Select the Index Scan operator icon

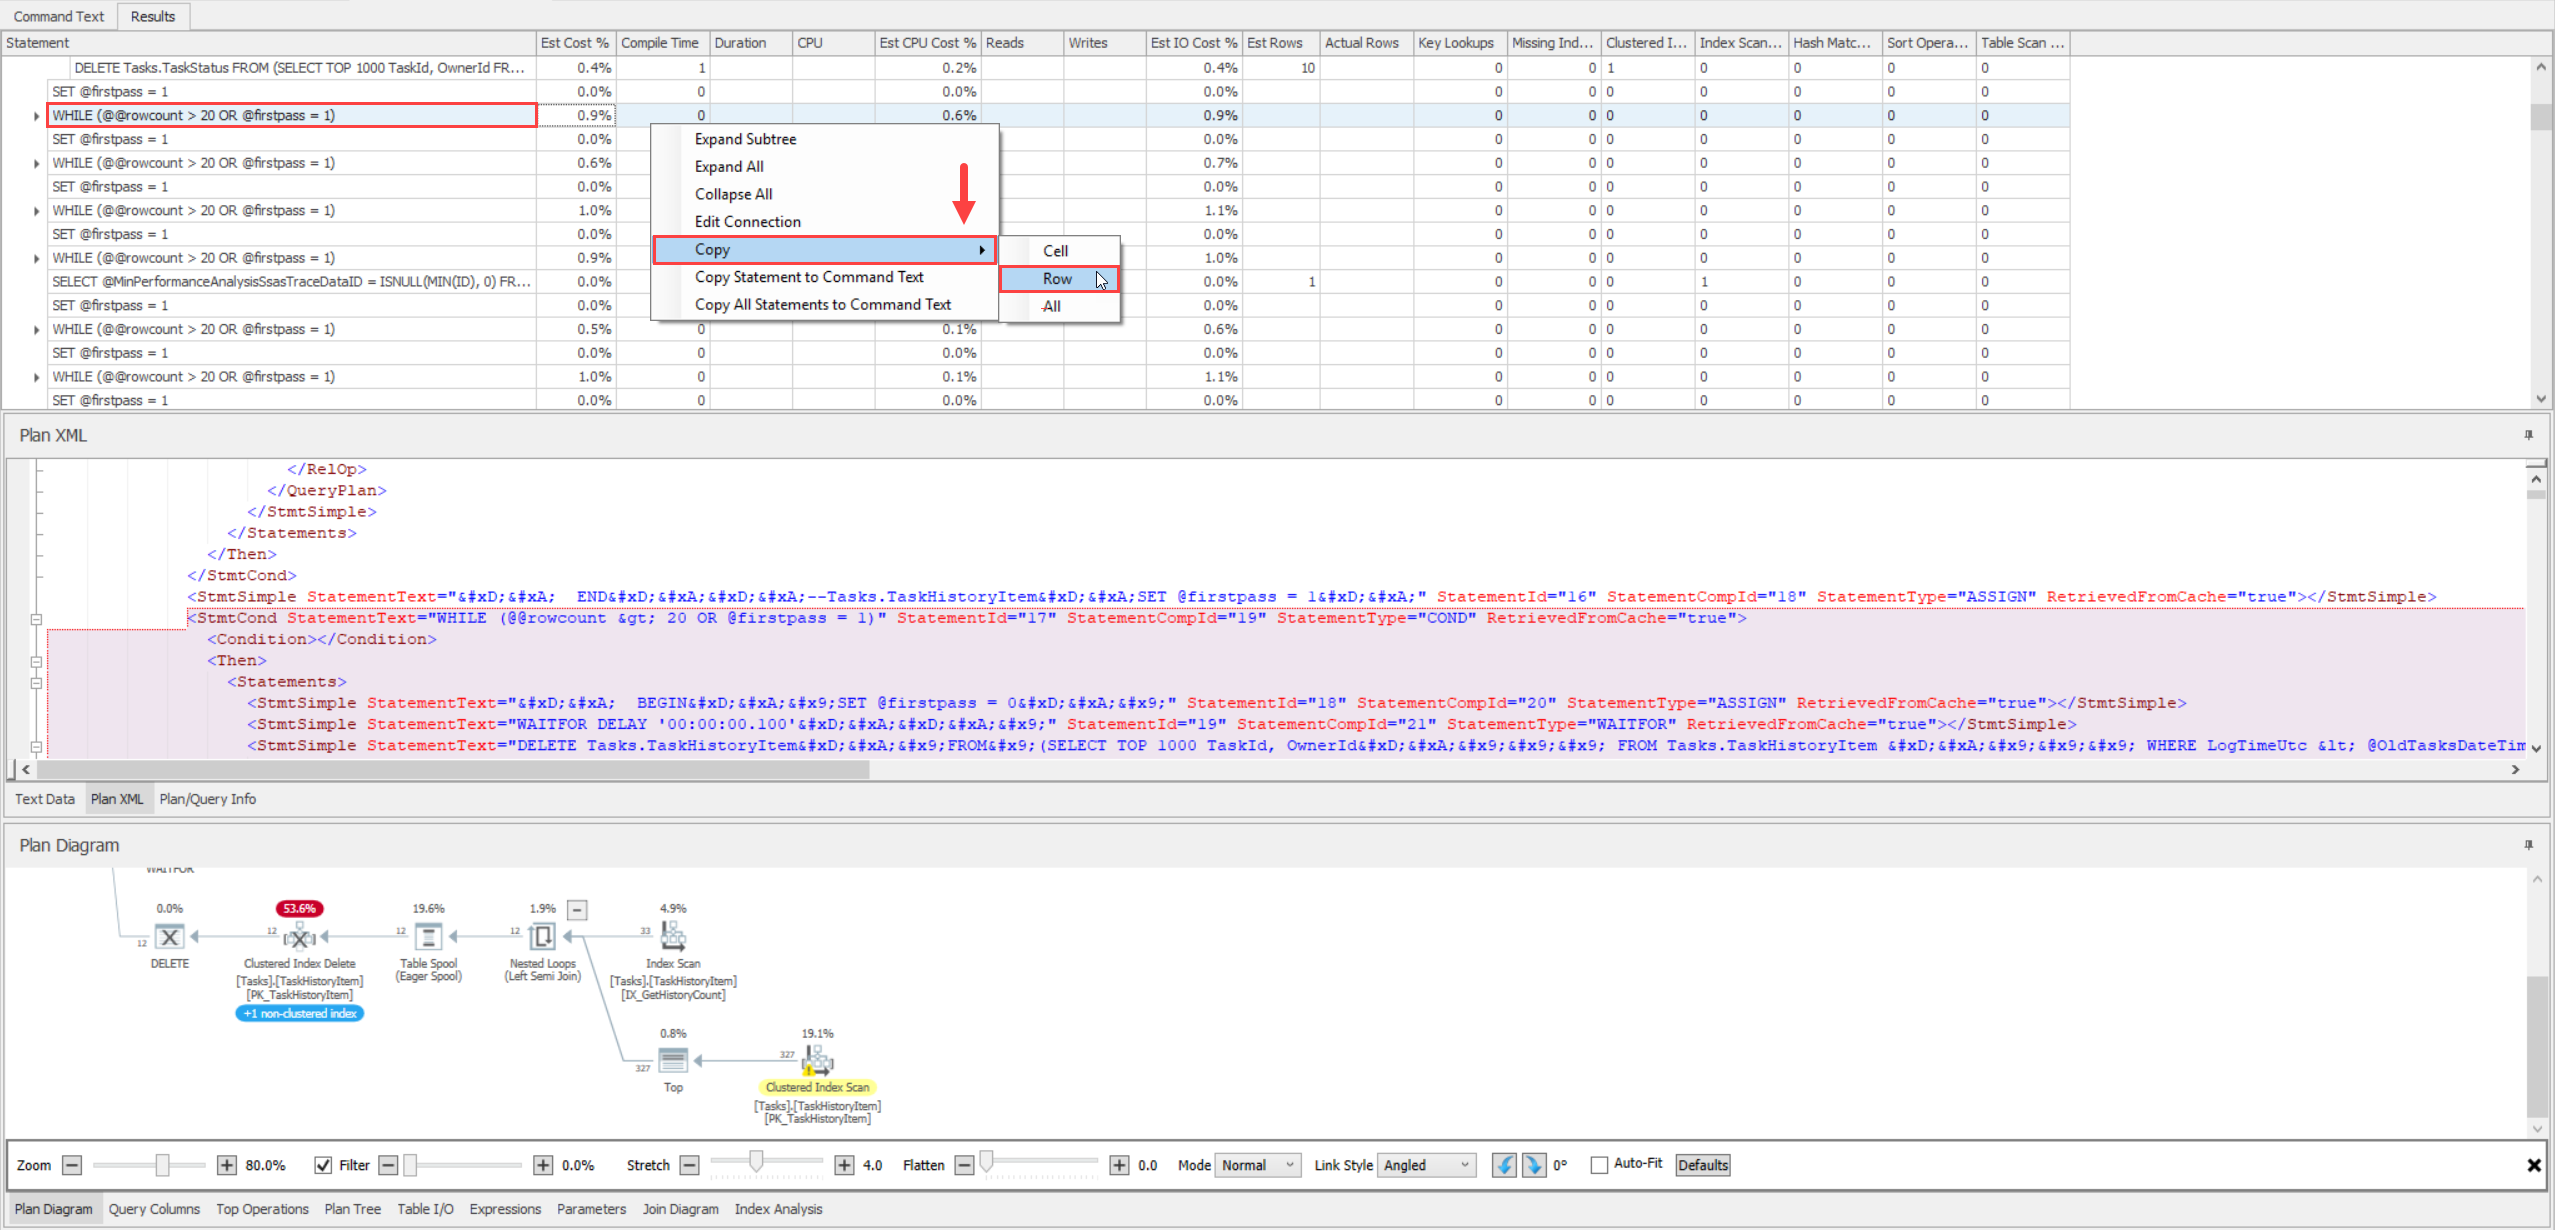(673, 936)
